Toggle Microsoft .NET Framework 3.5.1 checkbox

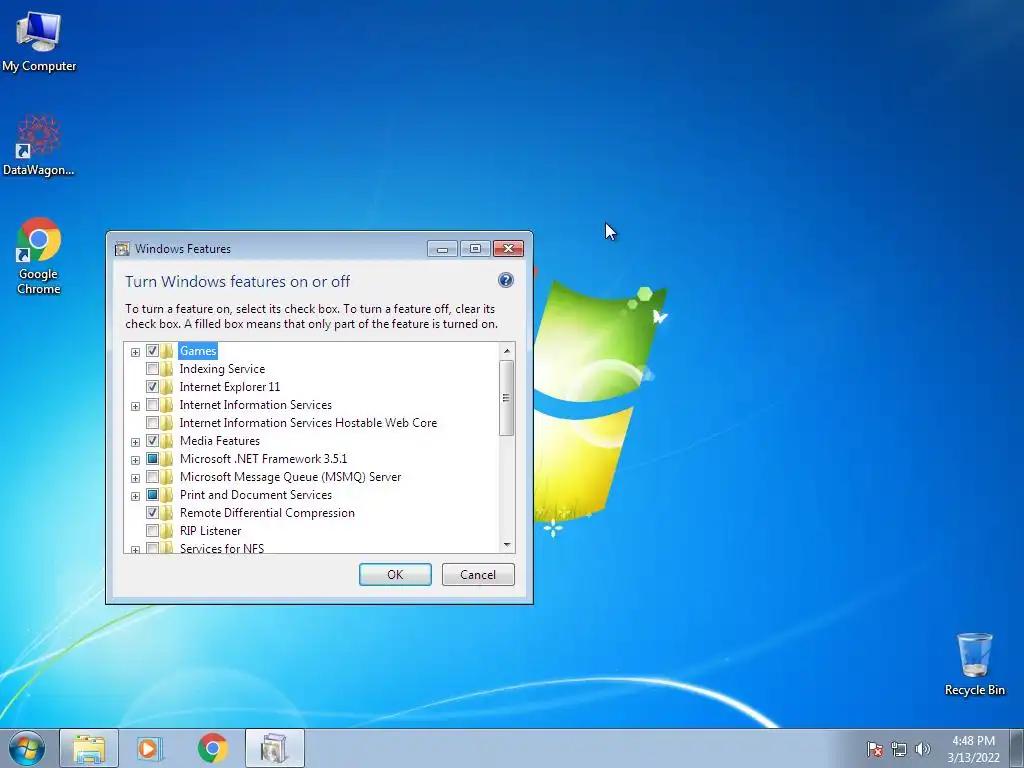pos(152,458)
